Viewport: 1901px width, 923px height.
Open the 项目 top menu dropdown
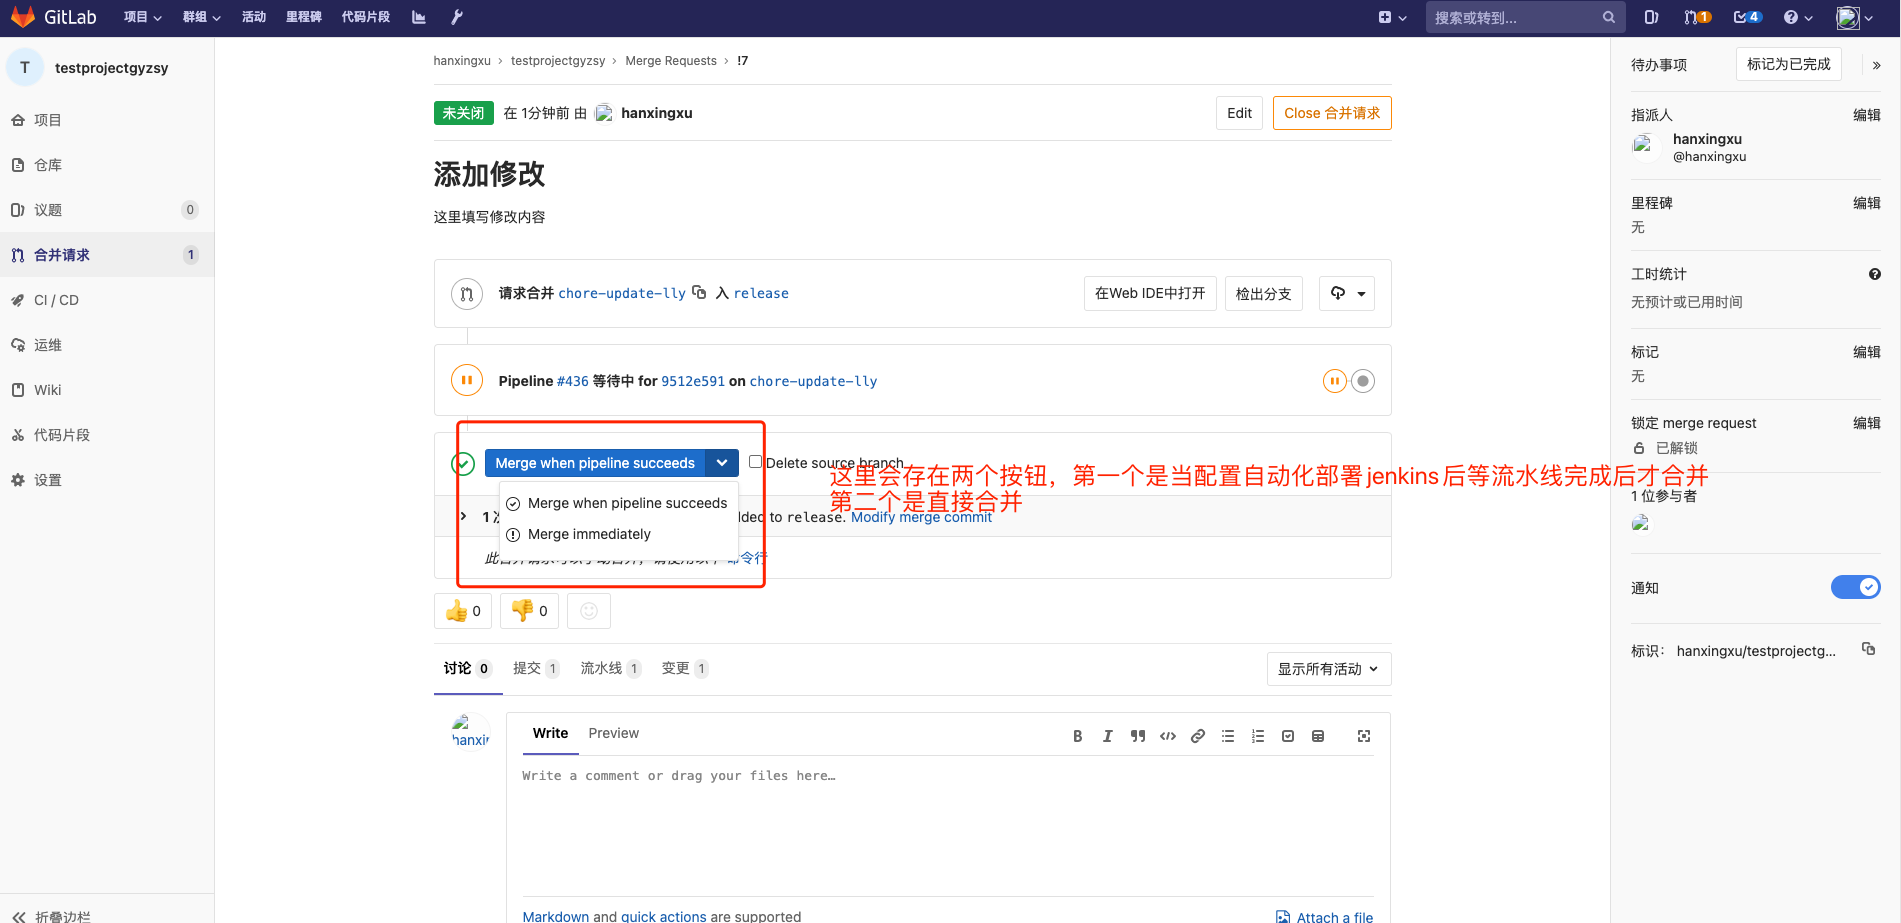pyautogui.click(x=143, y=17)
